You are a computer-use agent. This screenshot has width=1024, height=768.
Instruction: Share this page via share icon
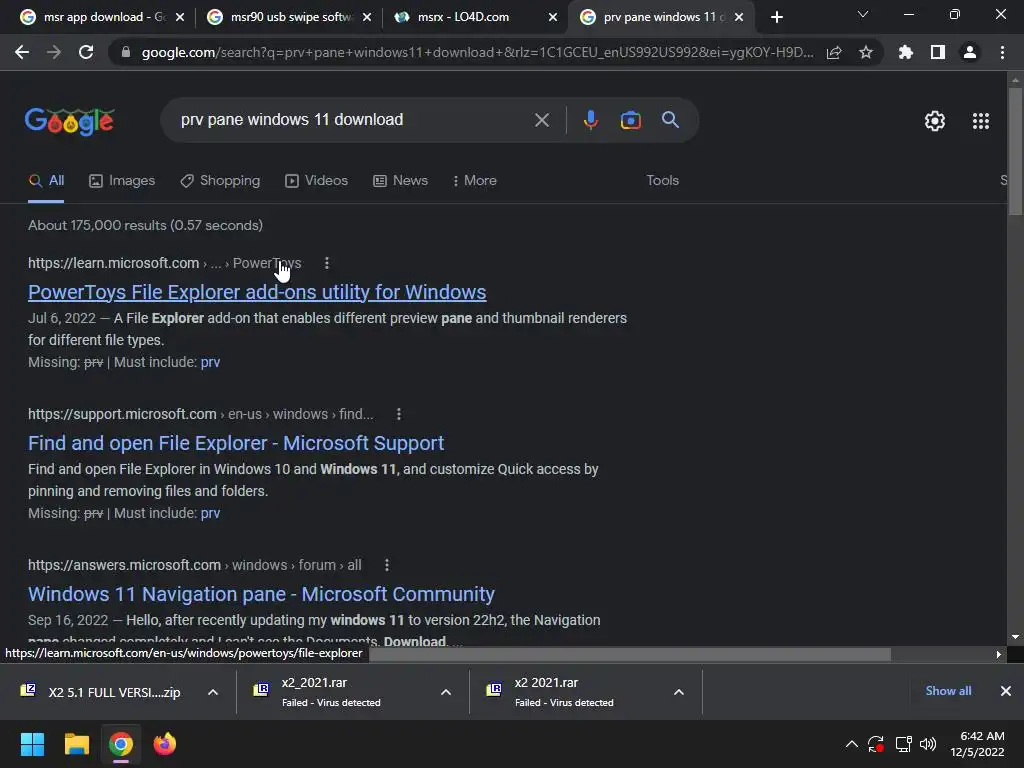(834, 52)
